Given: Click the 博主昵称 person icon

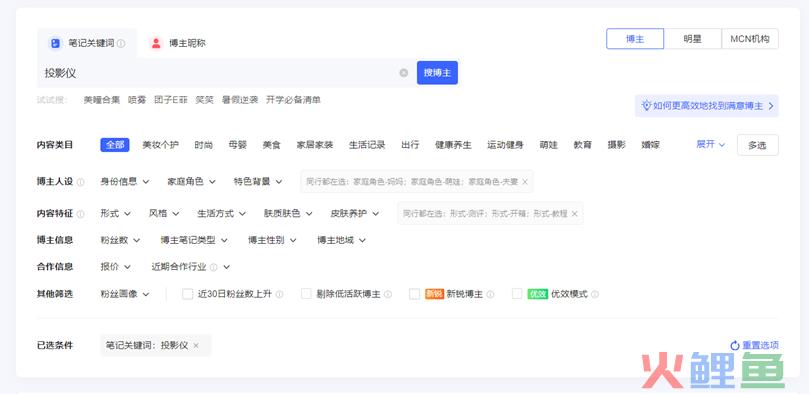Looking at the screenshot, I should tap(156, 43).
